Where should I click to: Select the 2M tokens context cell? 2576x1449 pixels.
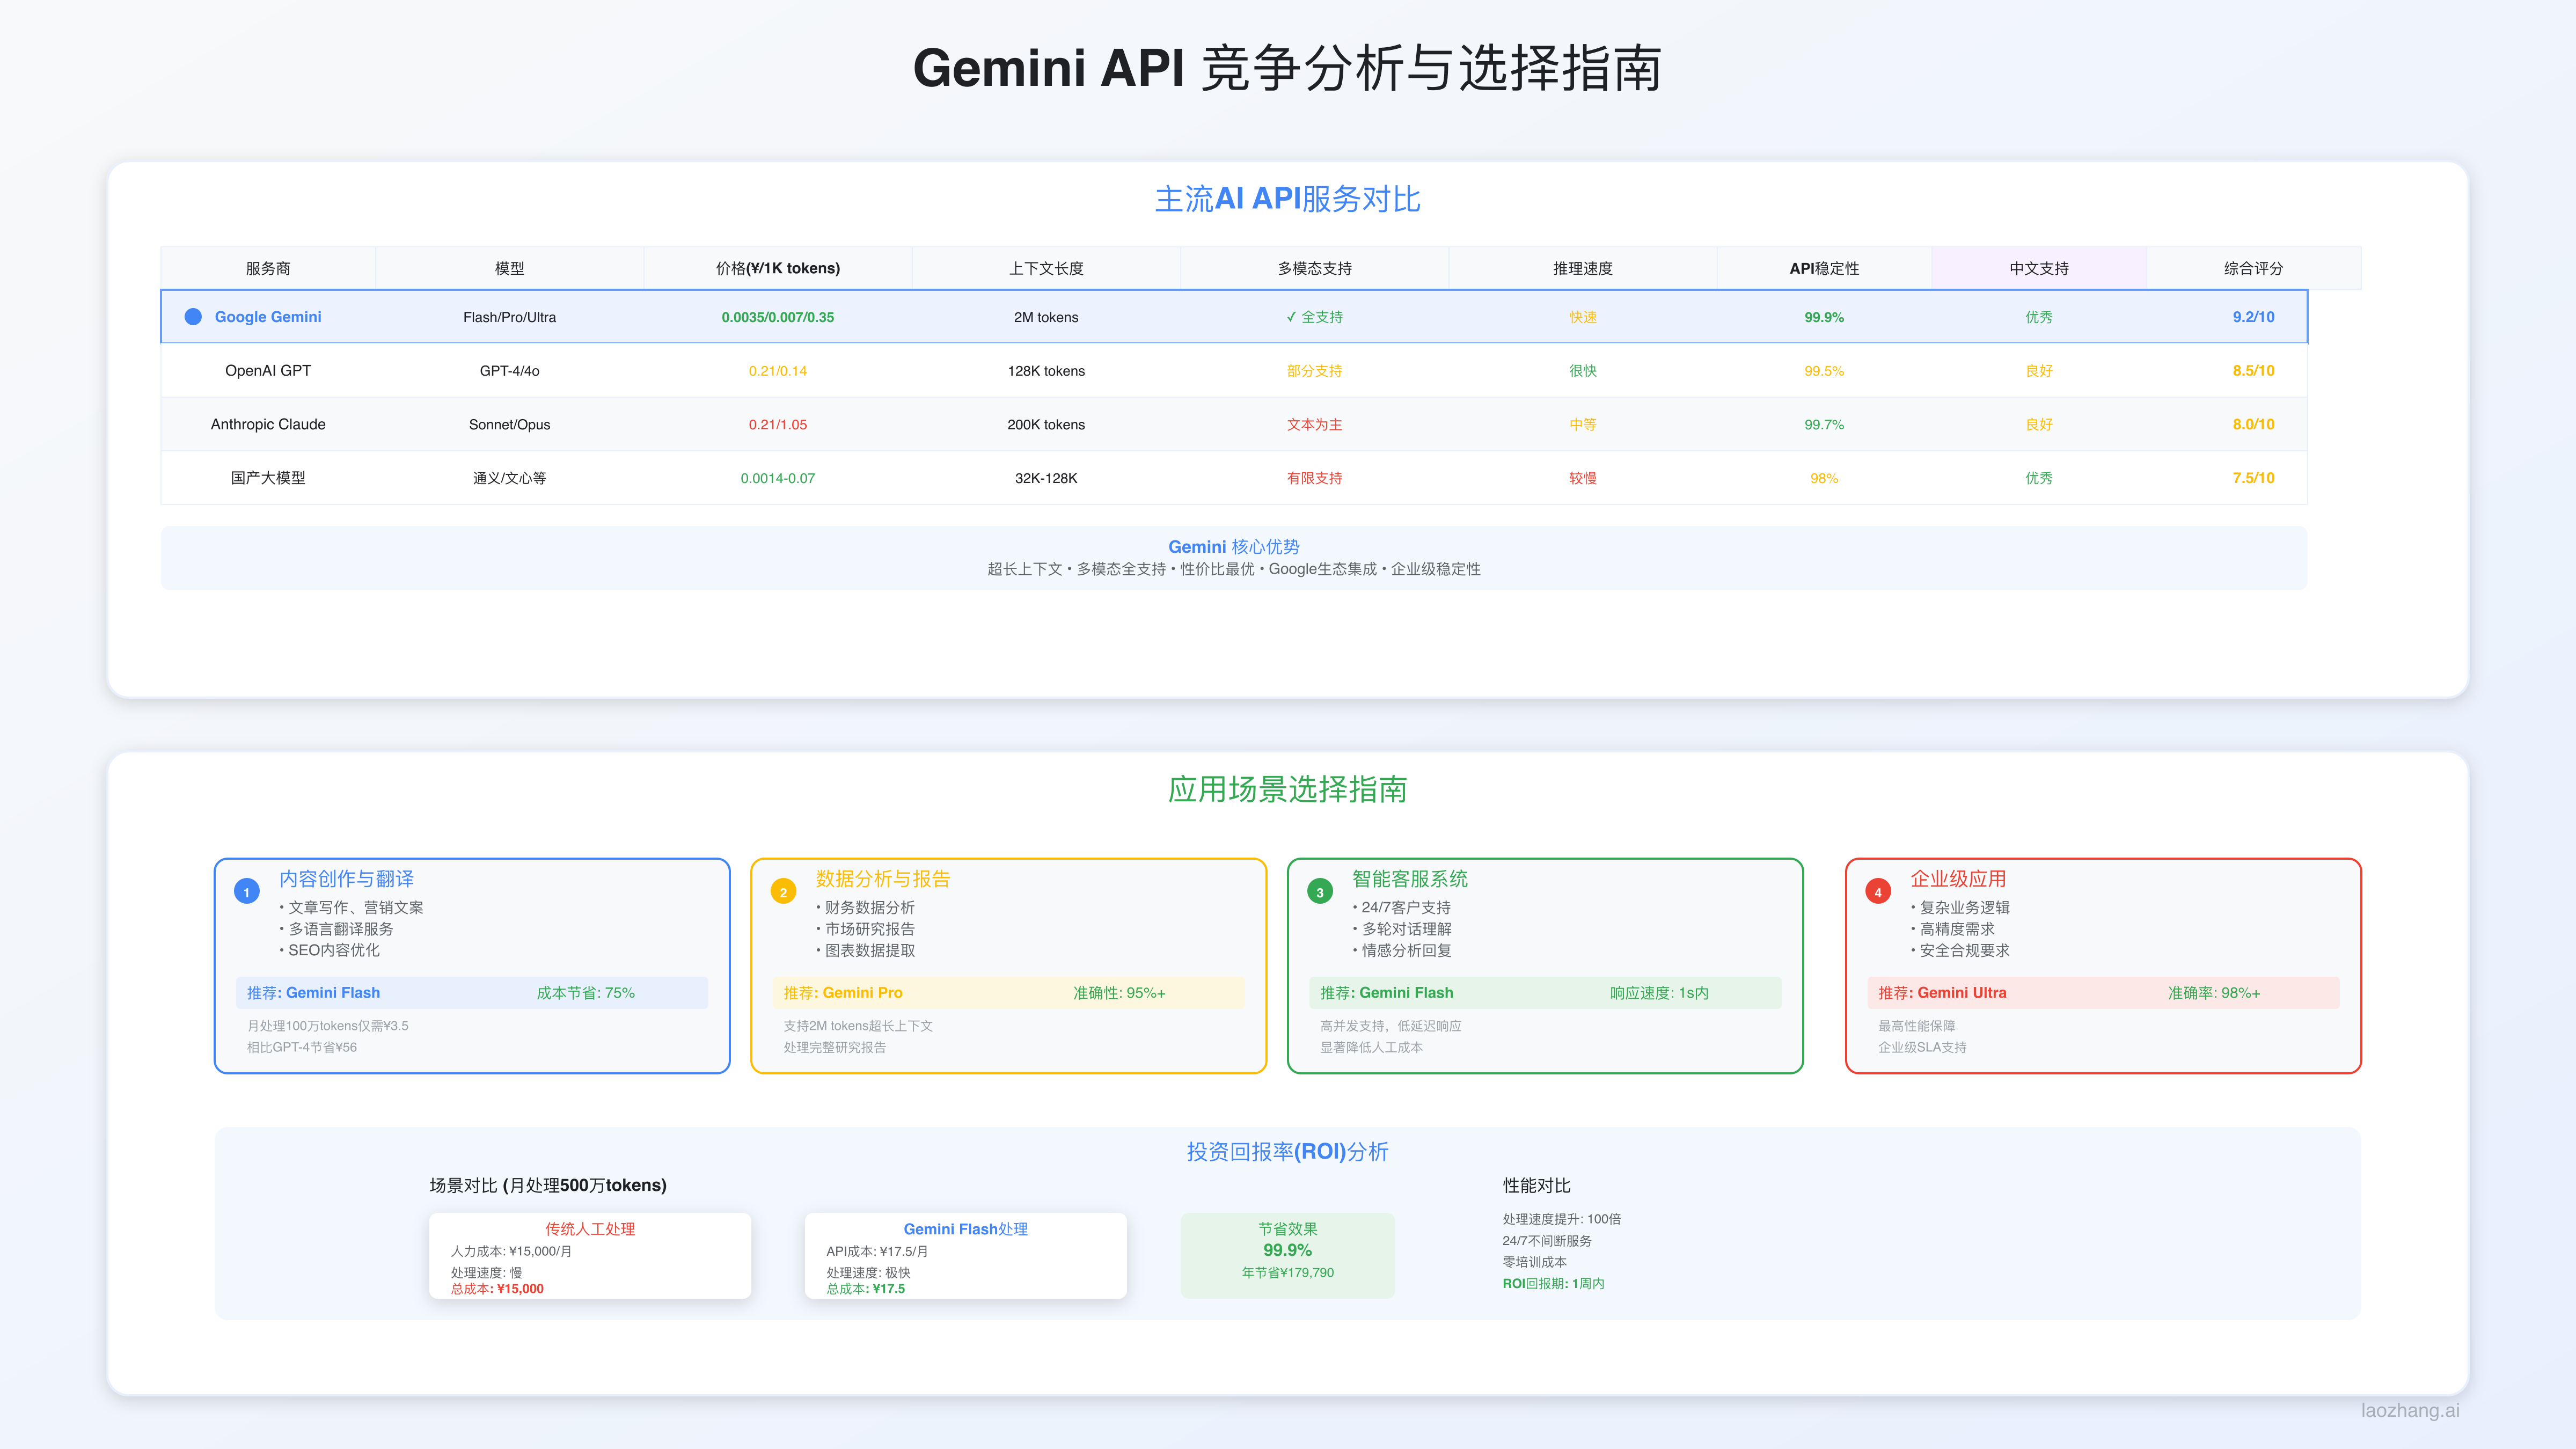(1046, 317)
